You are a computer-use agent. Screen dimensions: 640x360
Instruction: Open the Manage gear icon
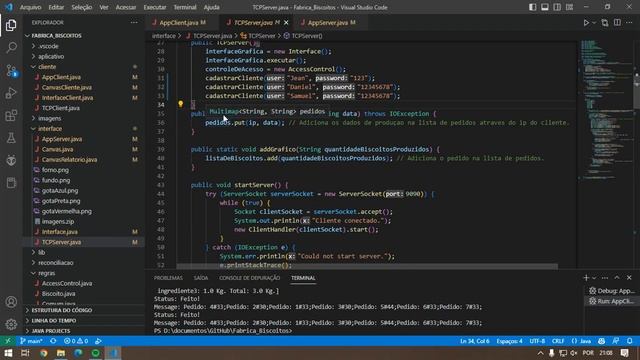click(x=11, y=324)
